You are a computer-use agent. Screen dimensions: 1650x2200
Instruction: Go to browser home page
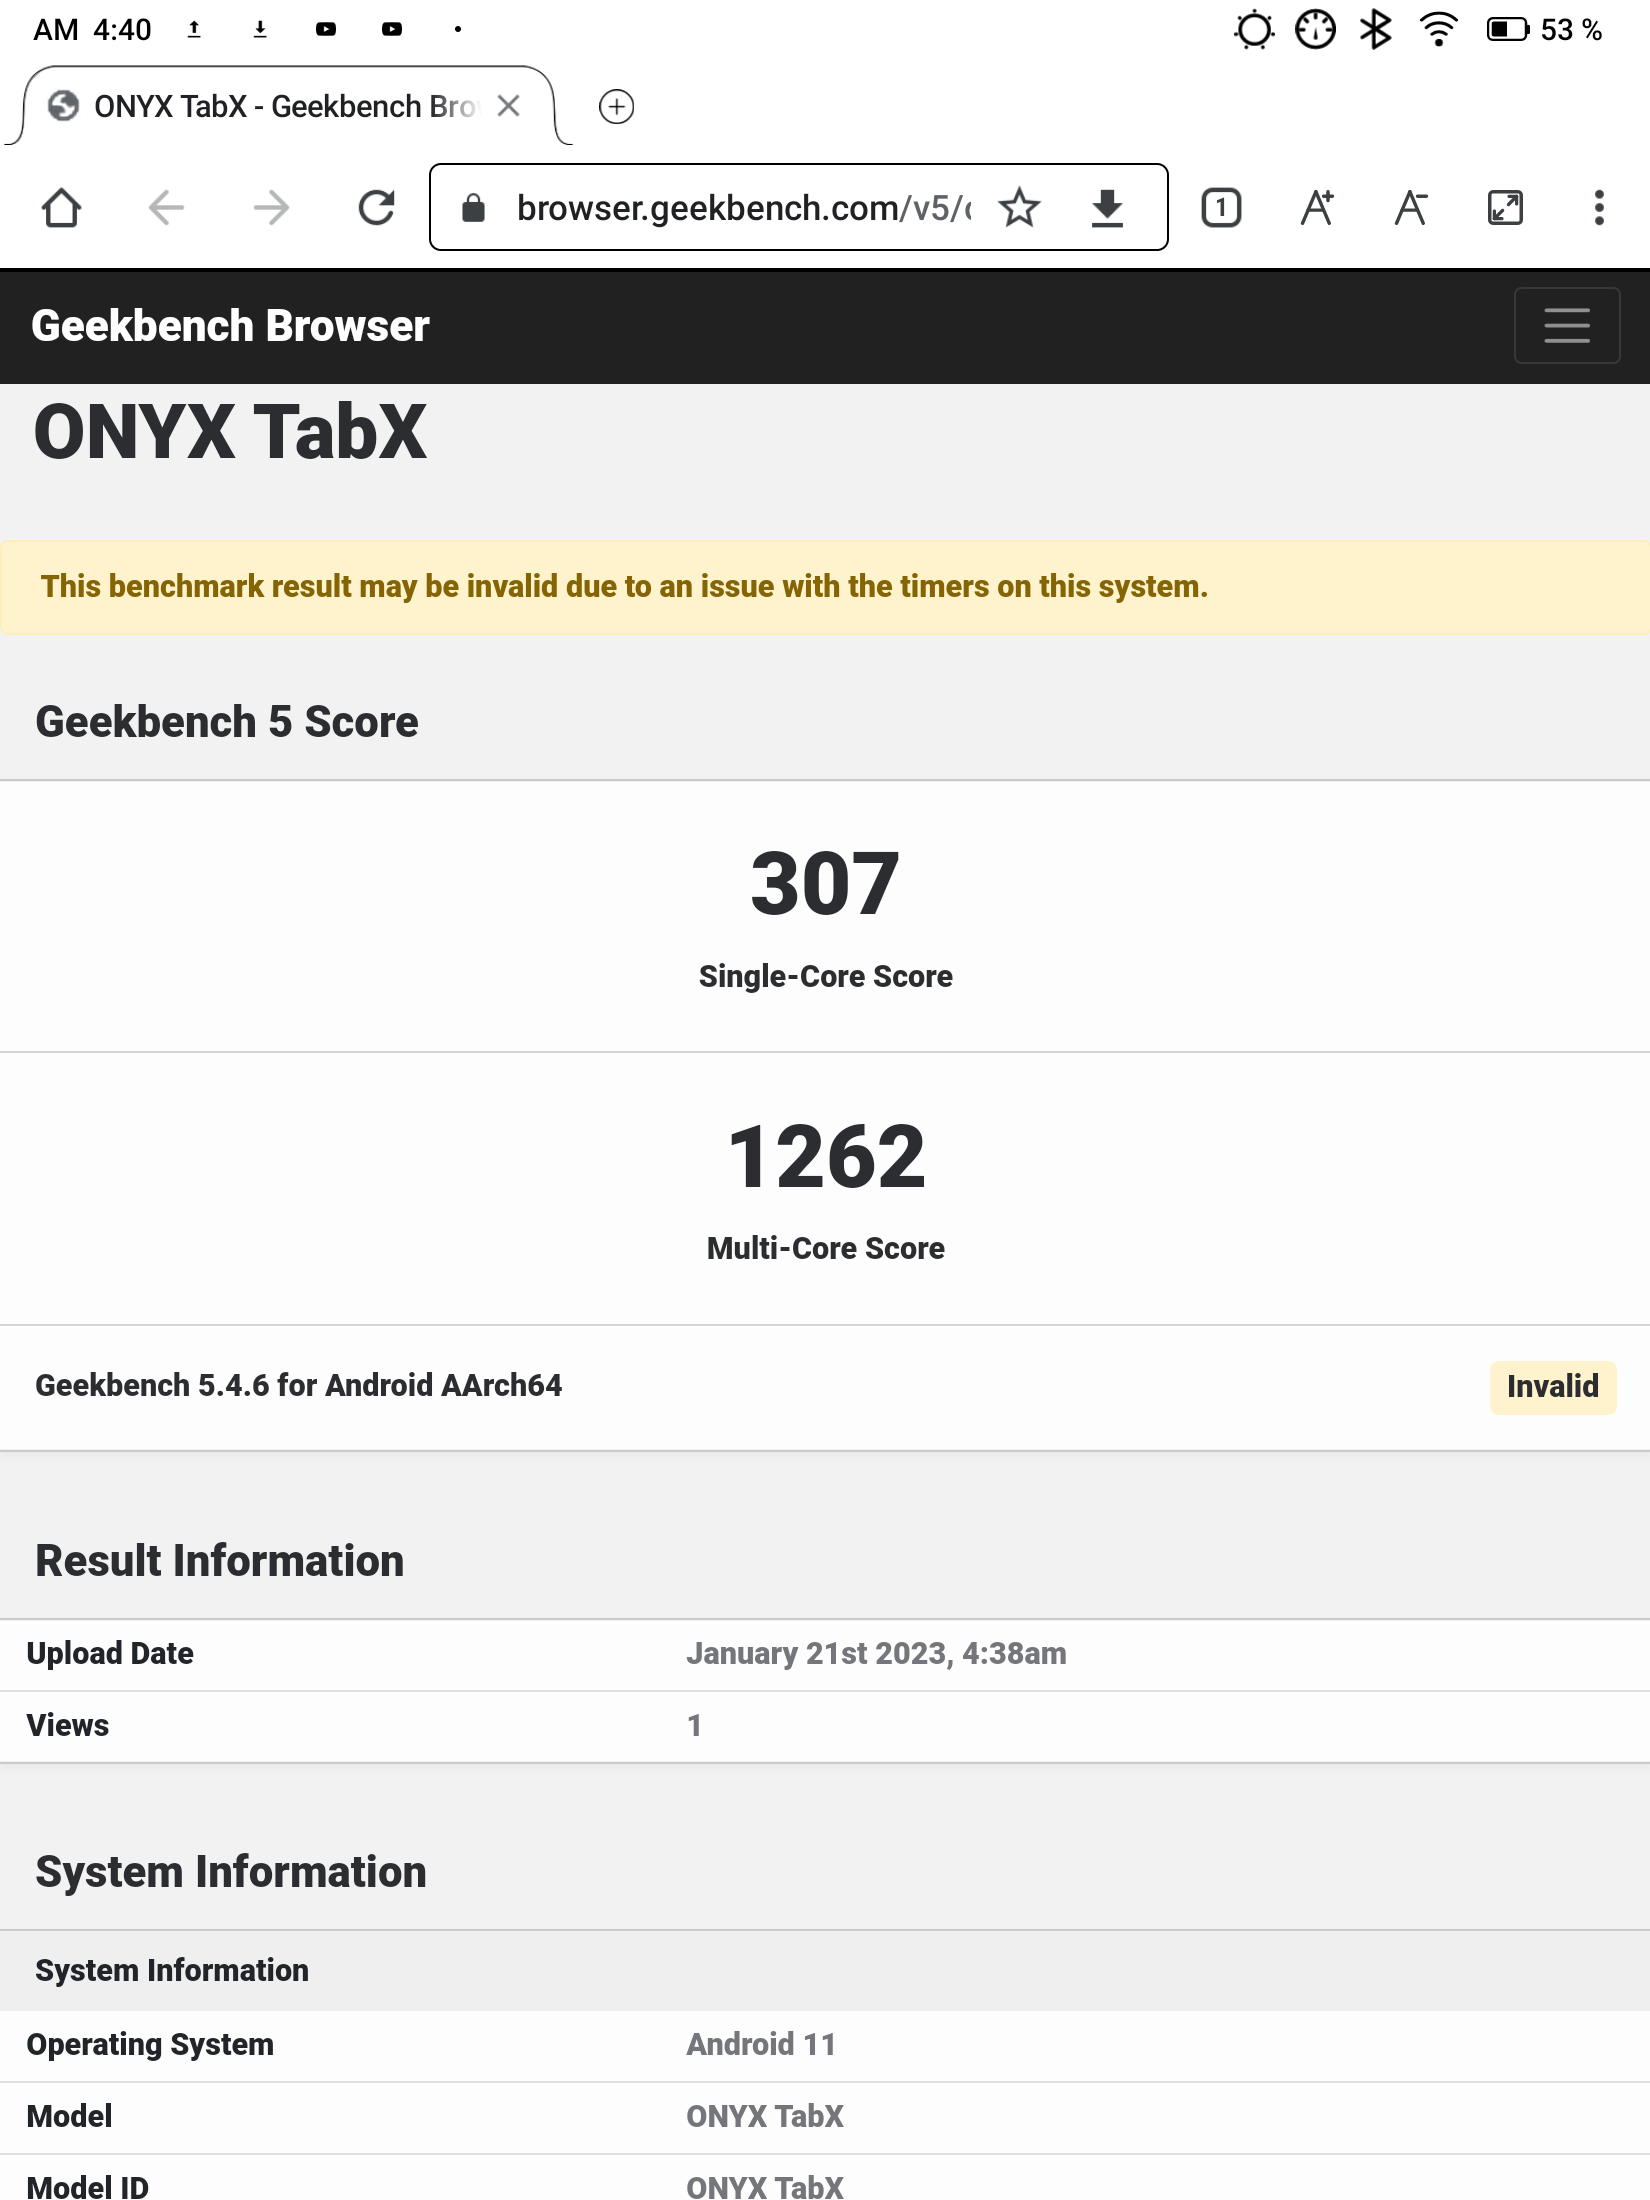(x=62, y=208)
